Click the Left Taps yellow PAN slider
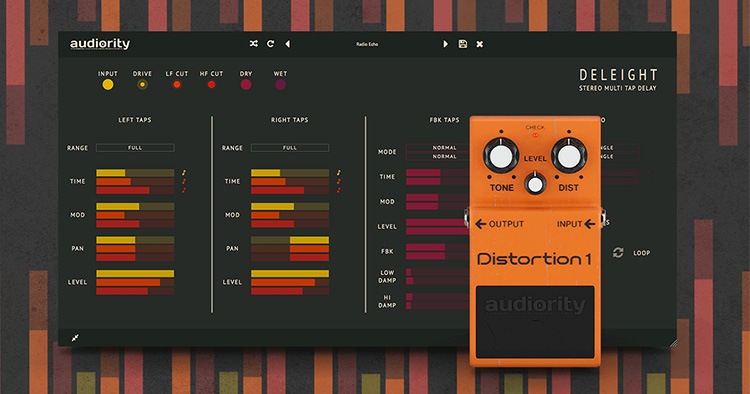 click(135, 240)
